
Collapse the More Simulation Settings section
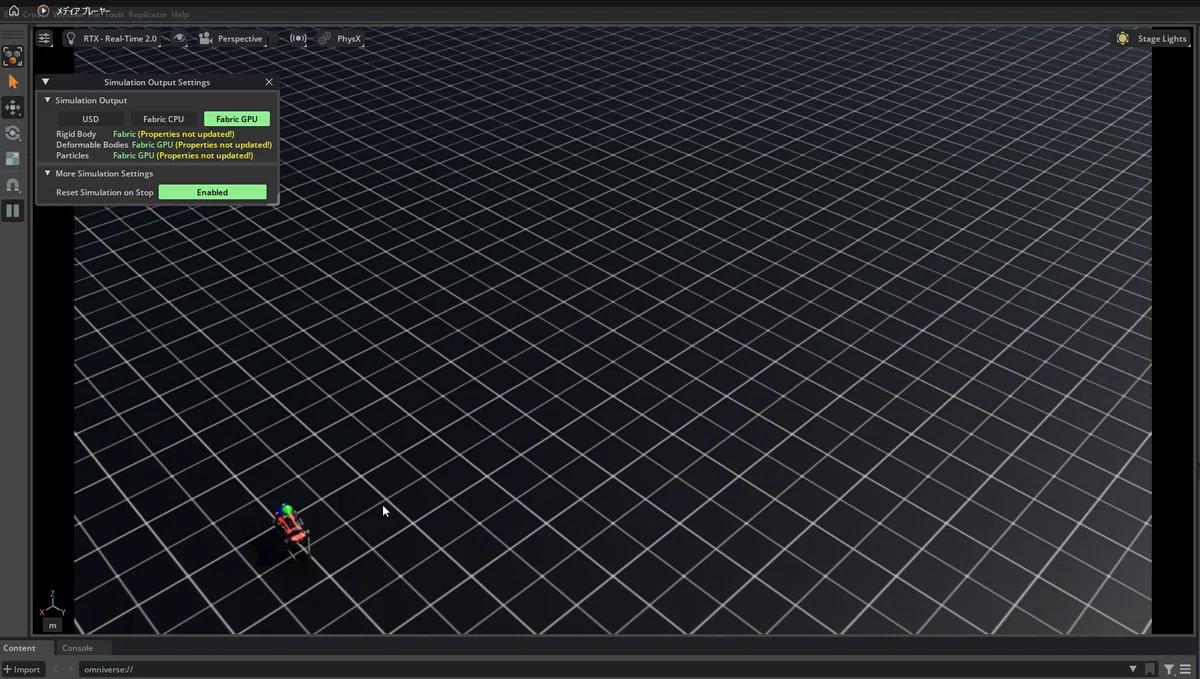point(47,173)
